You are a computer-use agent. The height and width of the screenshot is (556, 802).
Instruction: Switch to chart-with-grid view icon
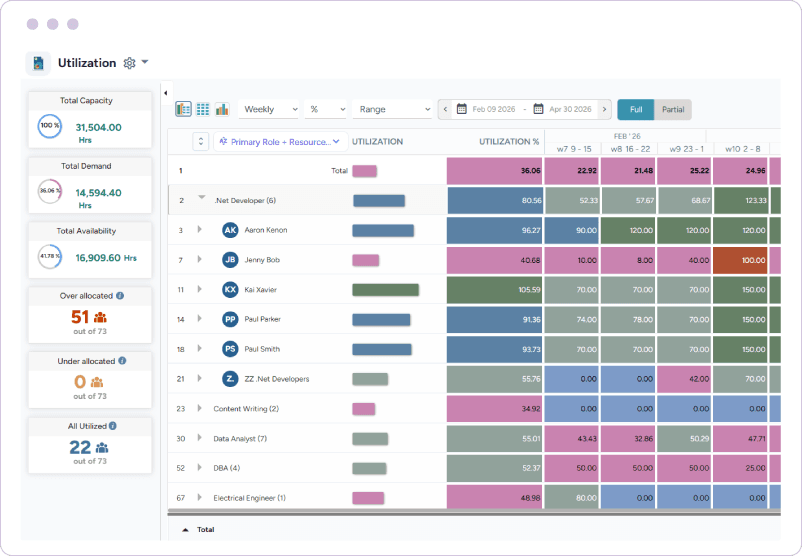click(x=184, y=109)
